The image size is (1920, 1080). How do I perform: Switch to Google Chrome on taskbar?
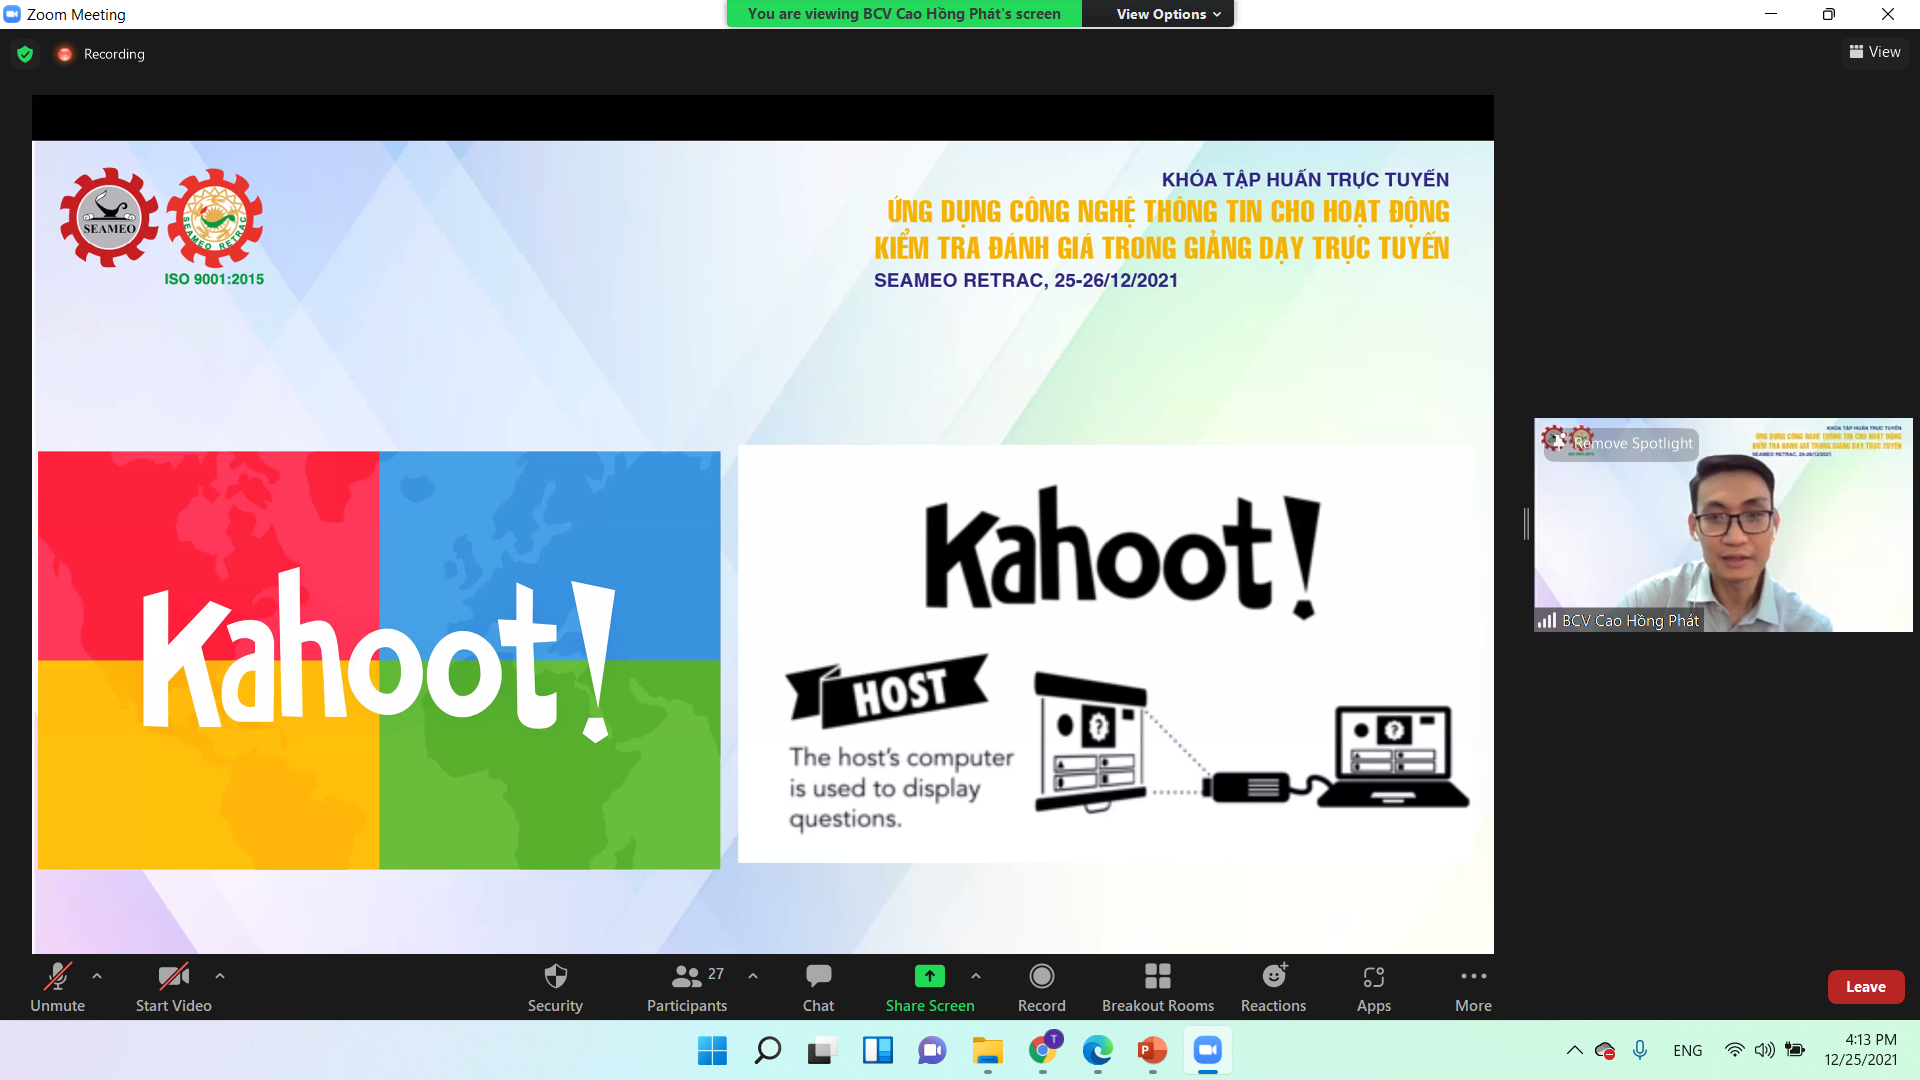coord(1043,1050)
